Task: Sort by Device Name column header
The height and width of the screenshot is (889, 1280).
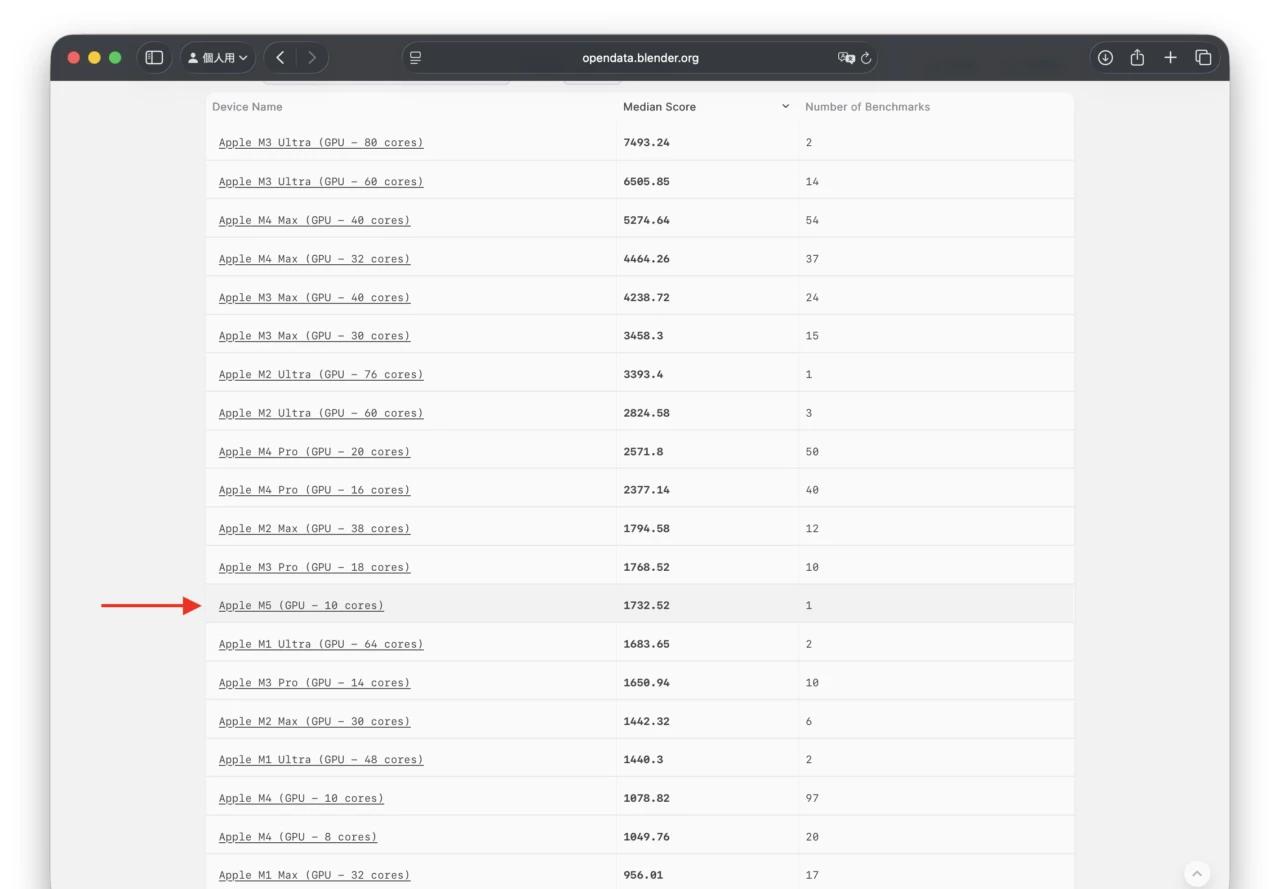Action: pyautogui.click(x=247, y=107)
